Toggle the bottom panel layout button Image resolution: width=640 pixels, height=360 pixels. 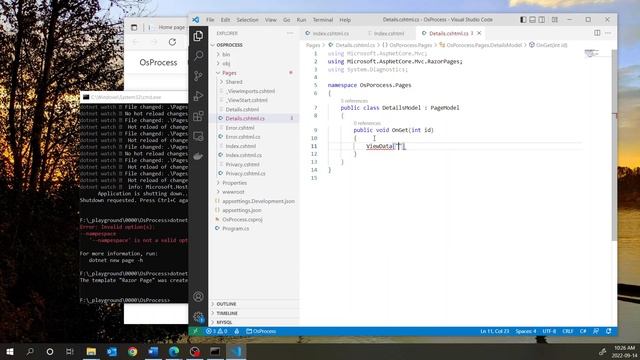tap(533, 20)
